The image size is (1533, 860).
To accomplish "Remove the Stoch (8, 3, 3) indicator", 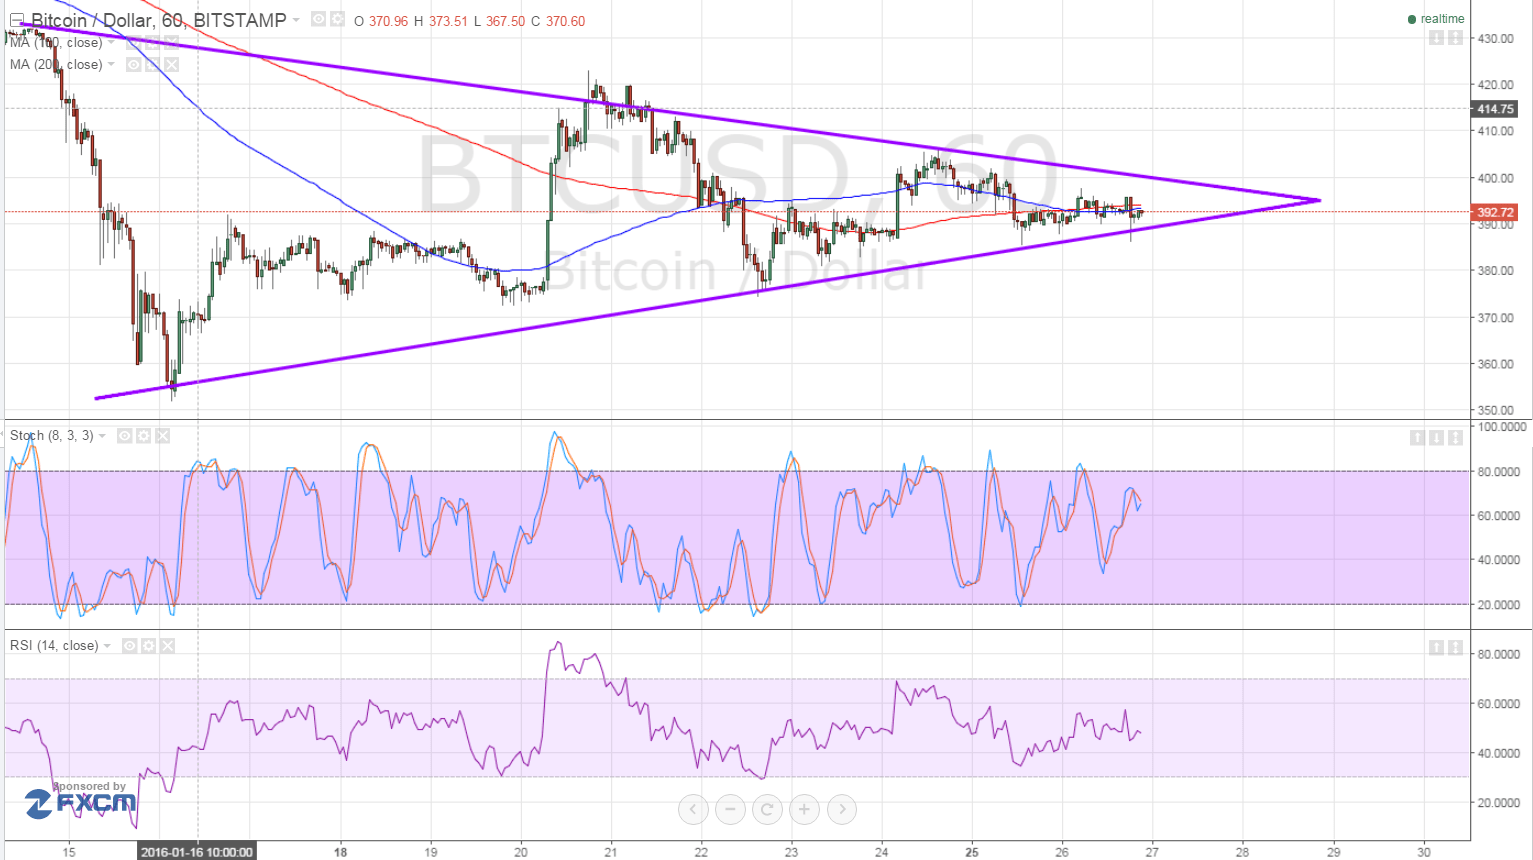I will pyautogui.click(x=162, y=436).
